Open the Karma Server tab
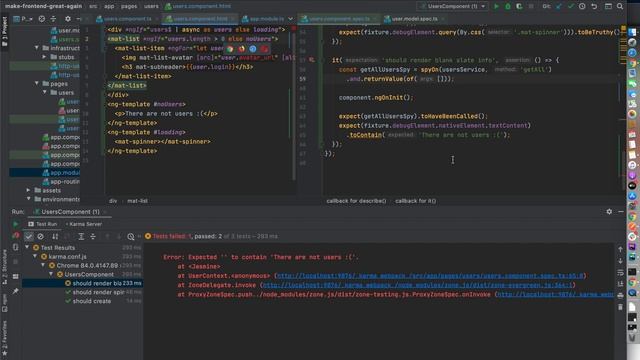640x360 pixels. 84,224
